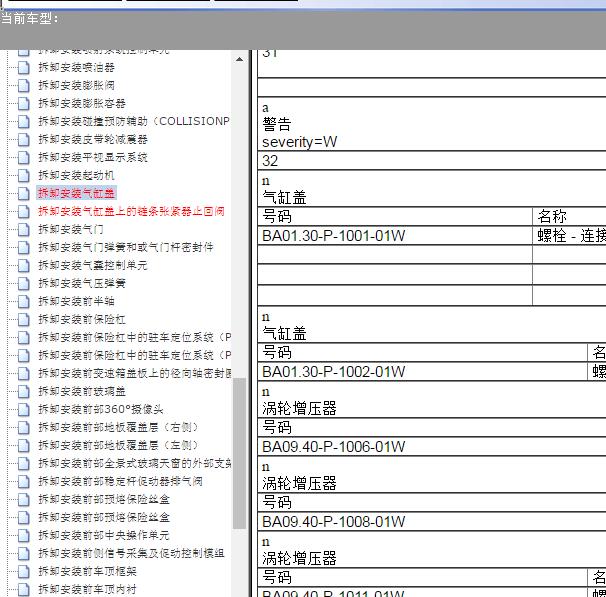Click 气缸盖 heading above BA01.30-P-1001-01W table
Viewport: 606px width, 597px height.
284,198
